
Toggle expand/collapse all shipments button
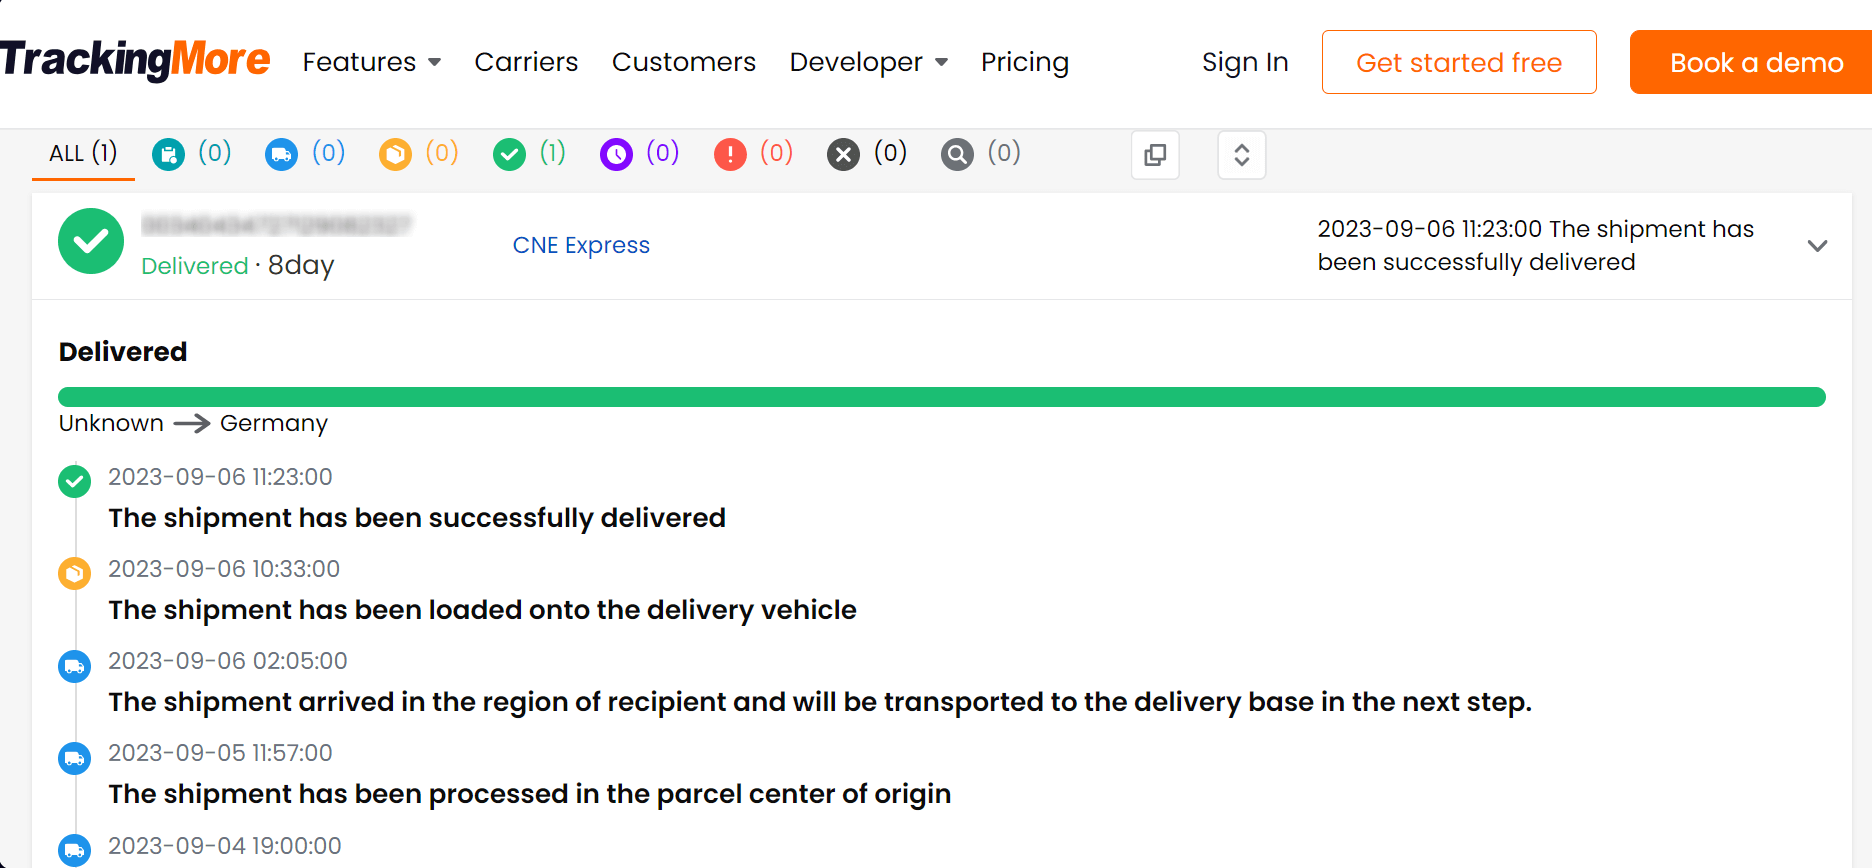[1242, 155]
